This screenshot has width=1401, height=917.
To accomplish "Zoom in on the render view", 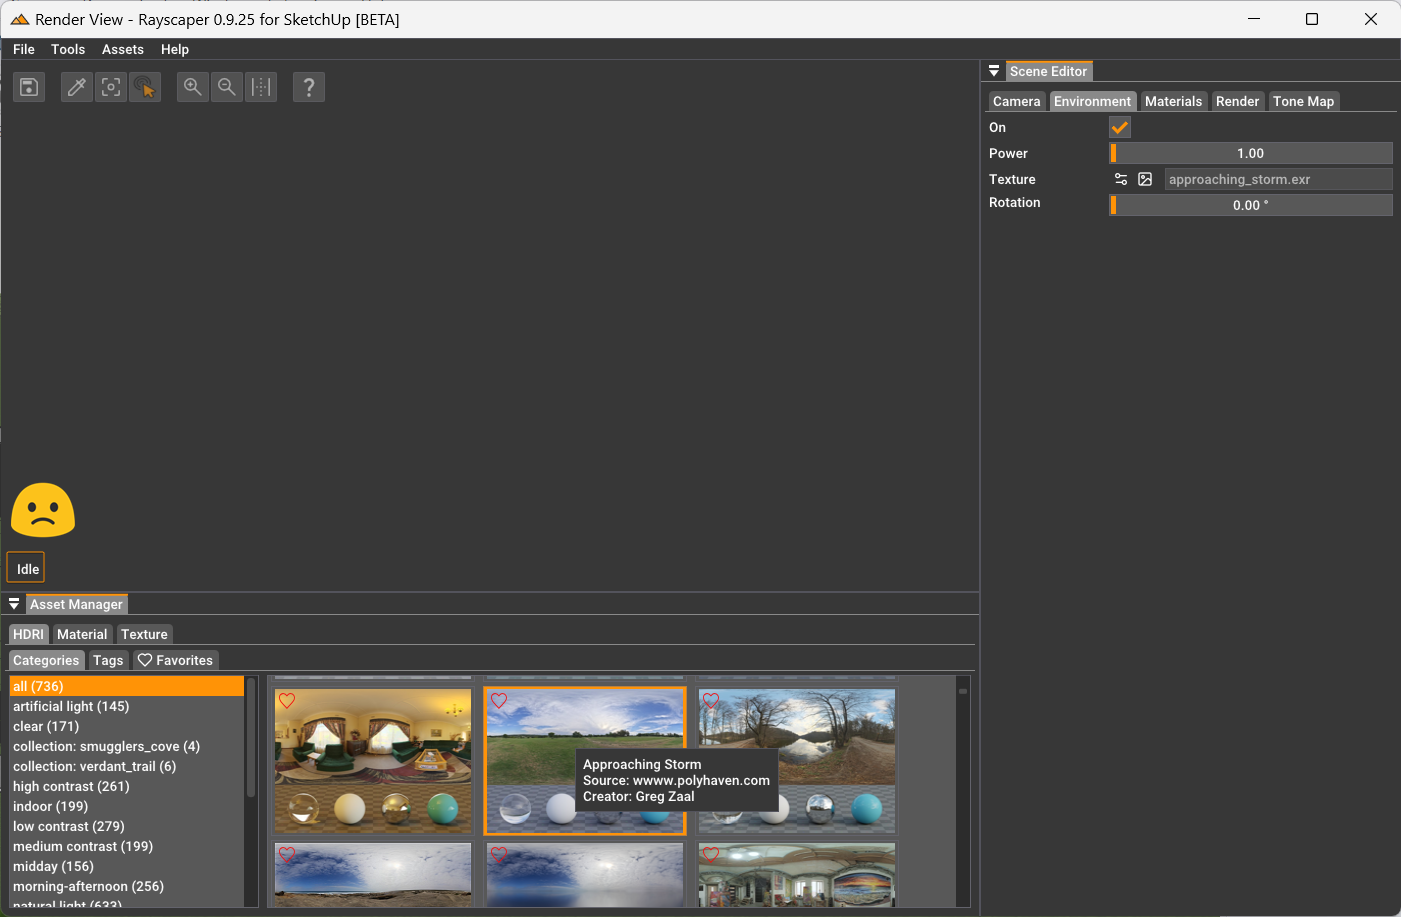I will click(x=193, y=87).
